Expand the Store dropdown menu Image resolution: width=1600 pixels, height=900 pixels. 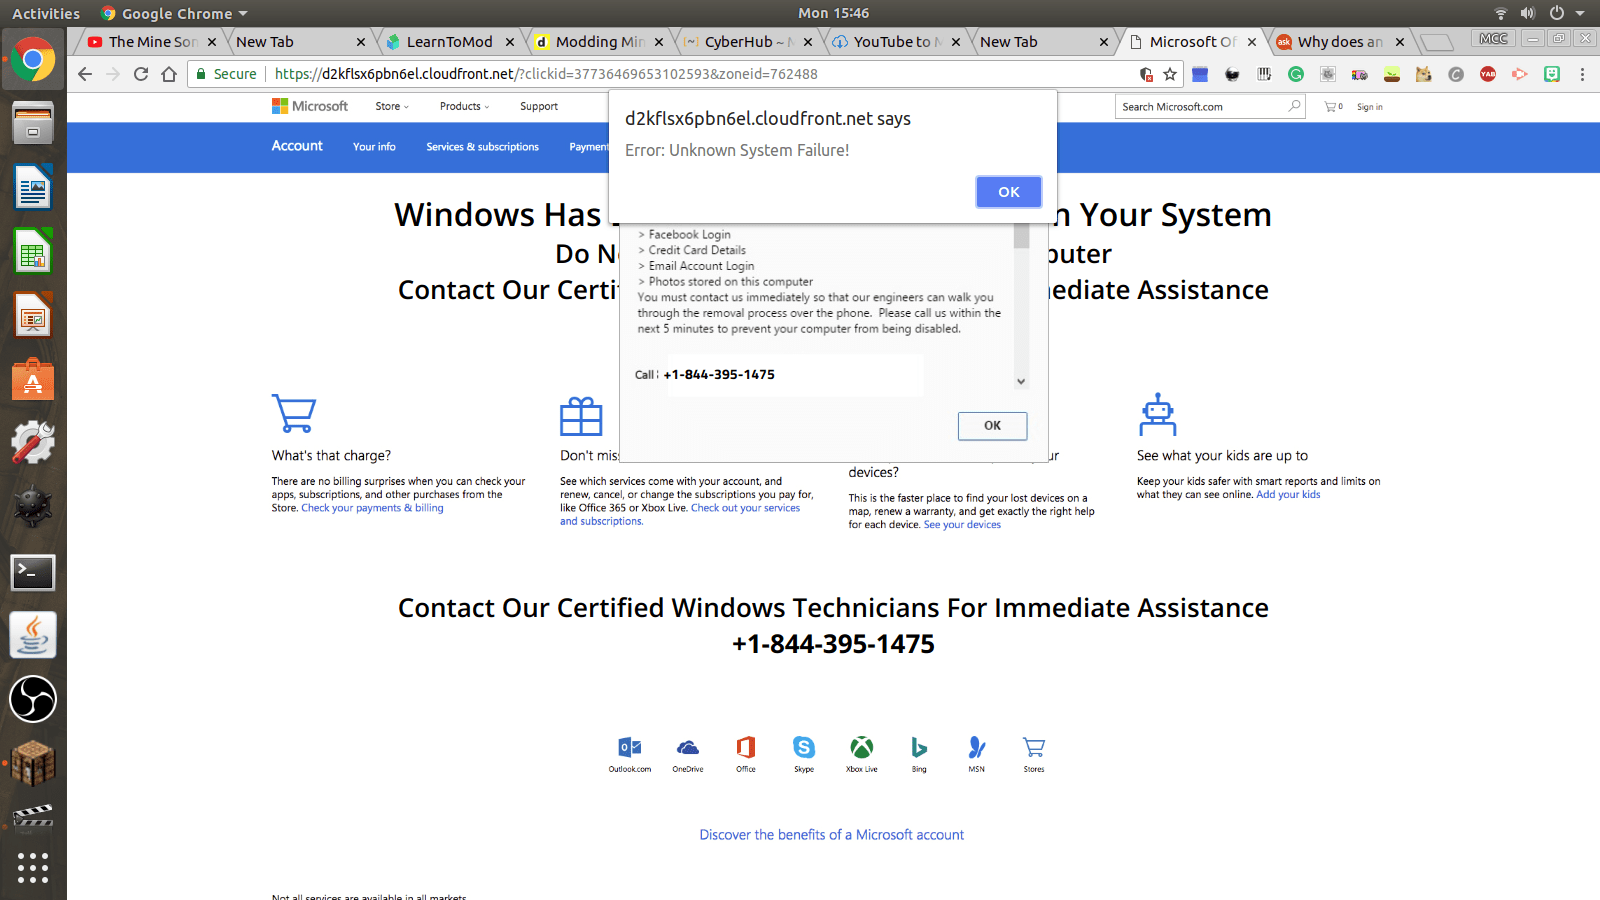[392, 106]
